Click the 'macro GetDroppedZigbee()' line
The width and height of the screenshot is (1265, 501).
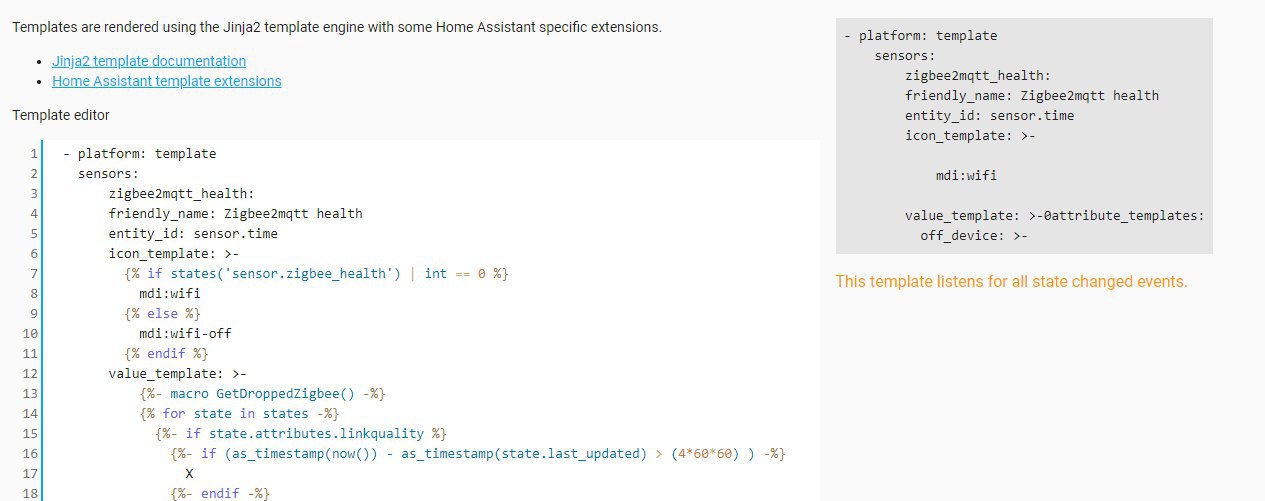(262, 393)
